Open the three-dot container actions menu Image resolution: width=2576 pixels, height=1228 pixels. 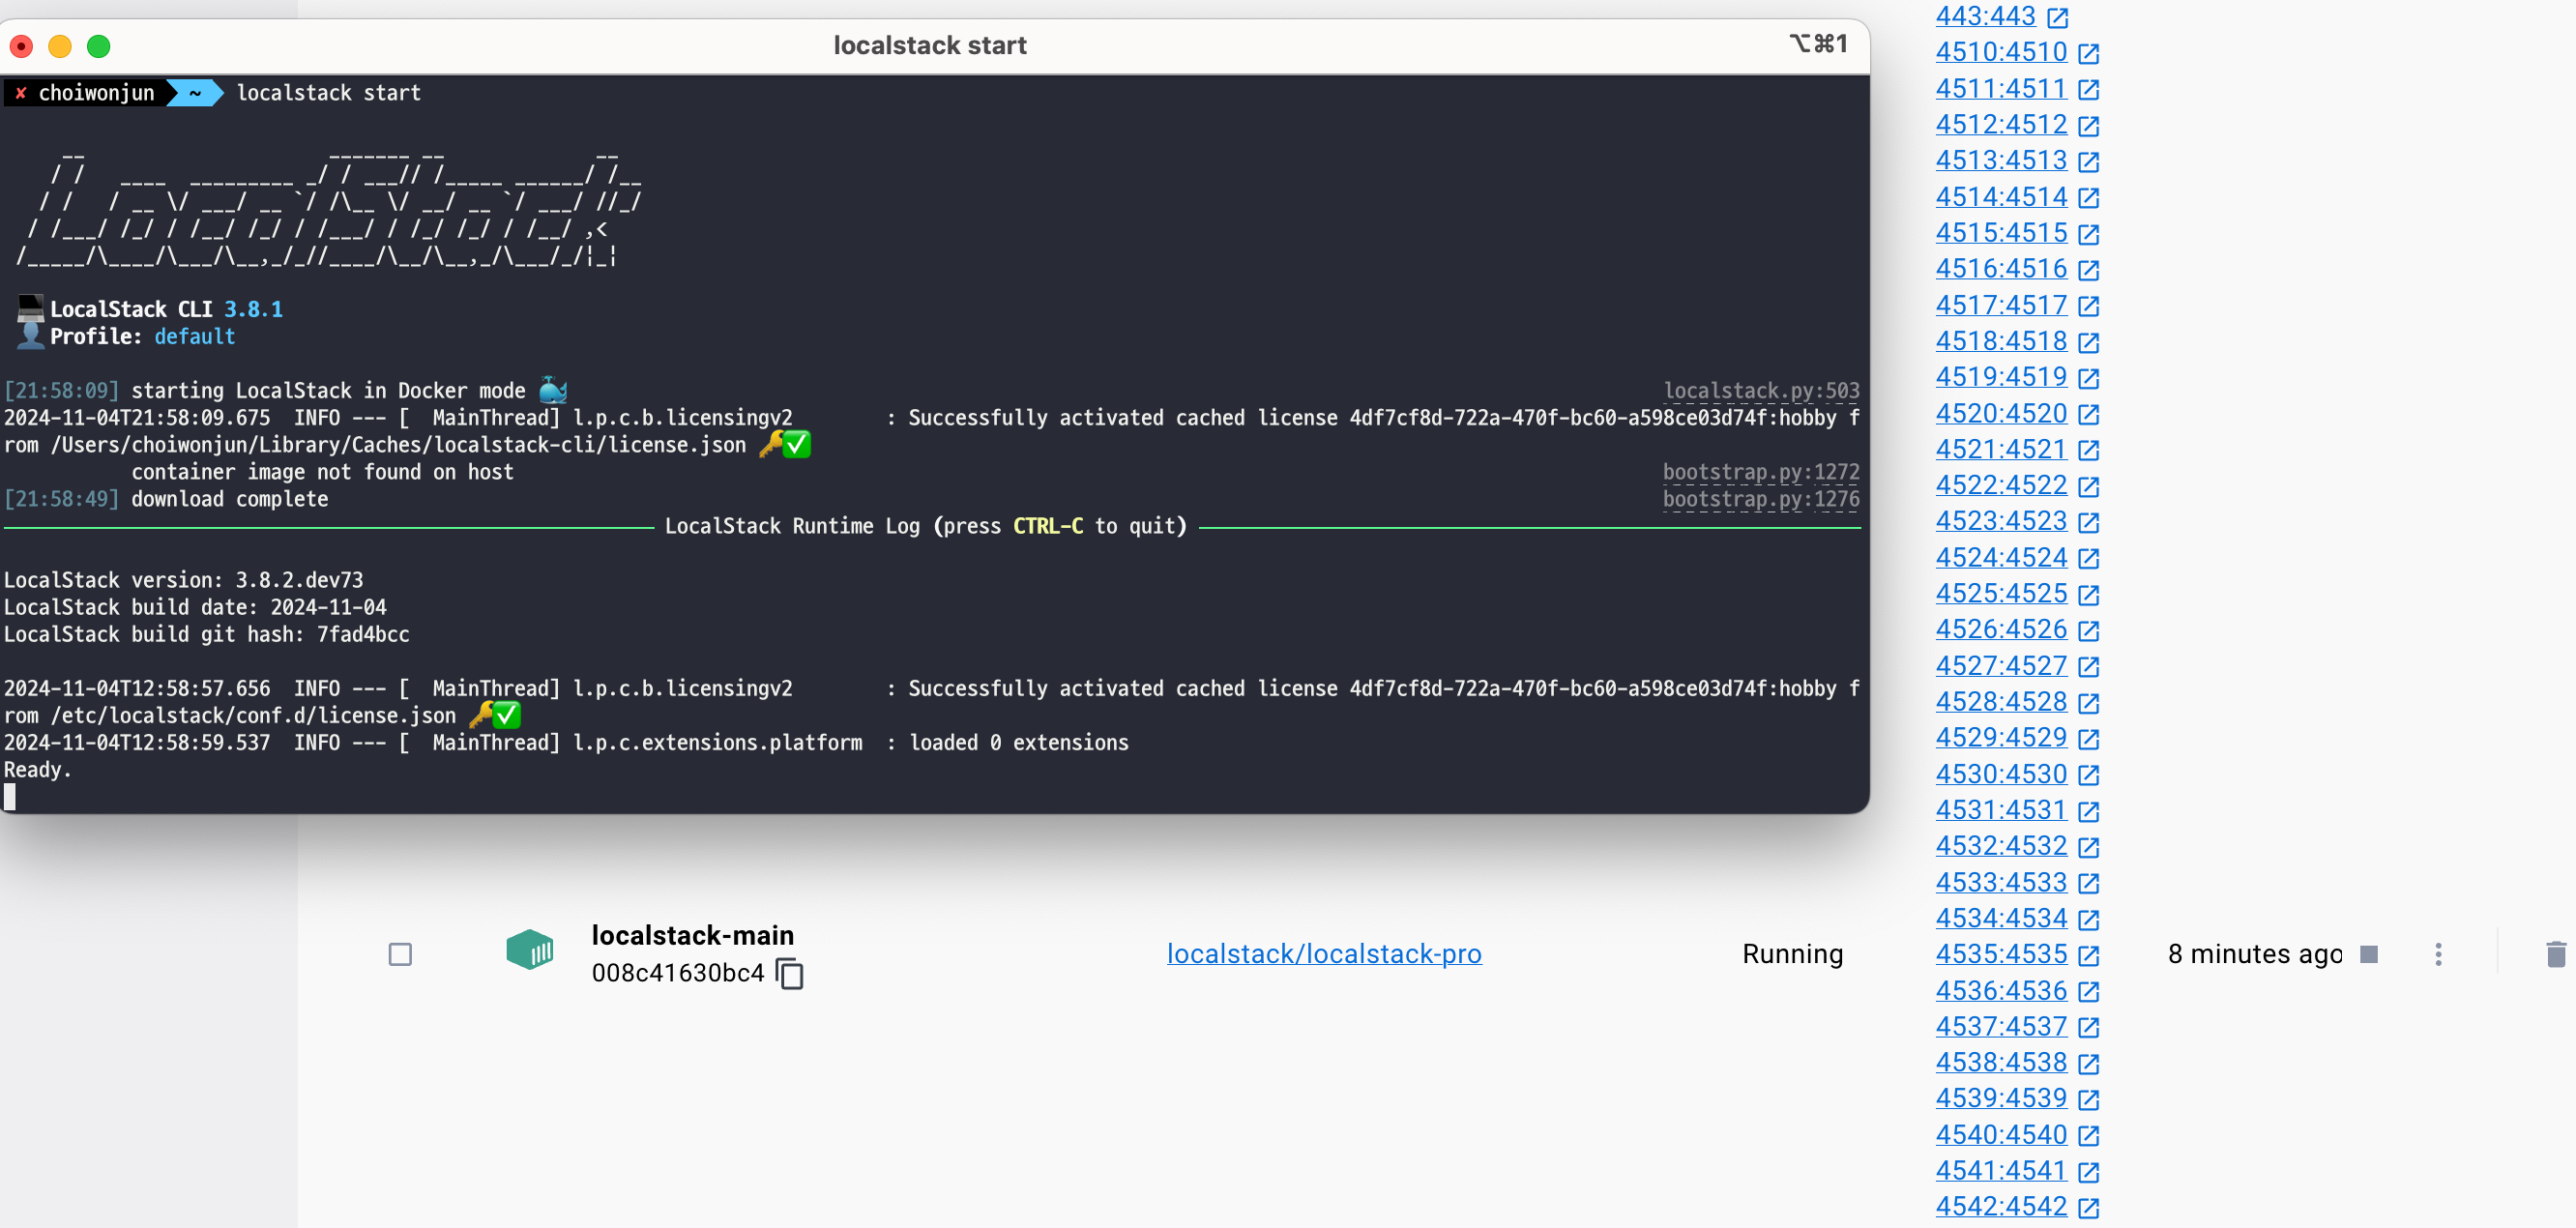coord(2438,954)
